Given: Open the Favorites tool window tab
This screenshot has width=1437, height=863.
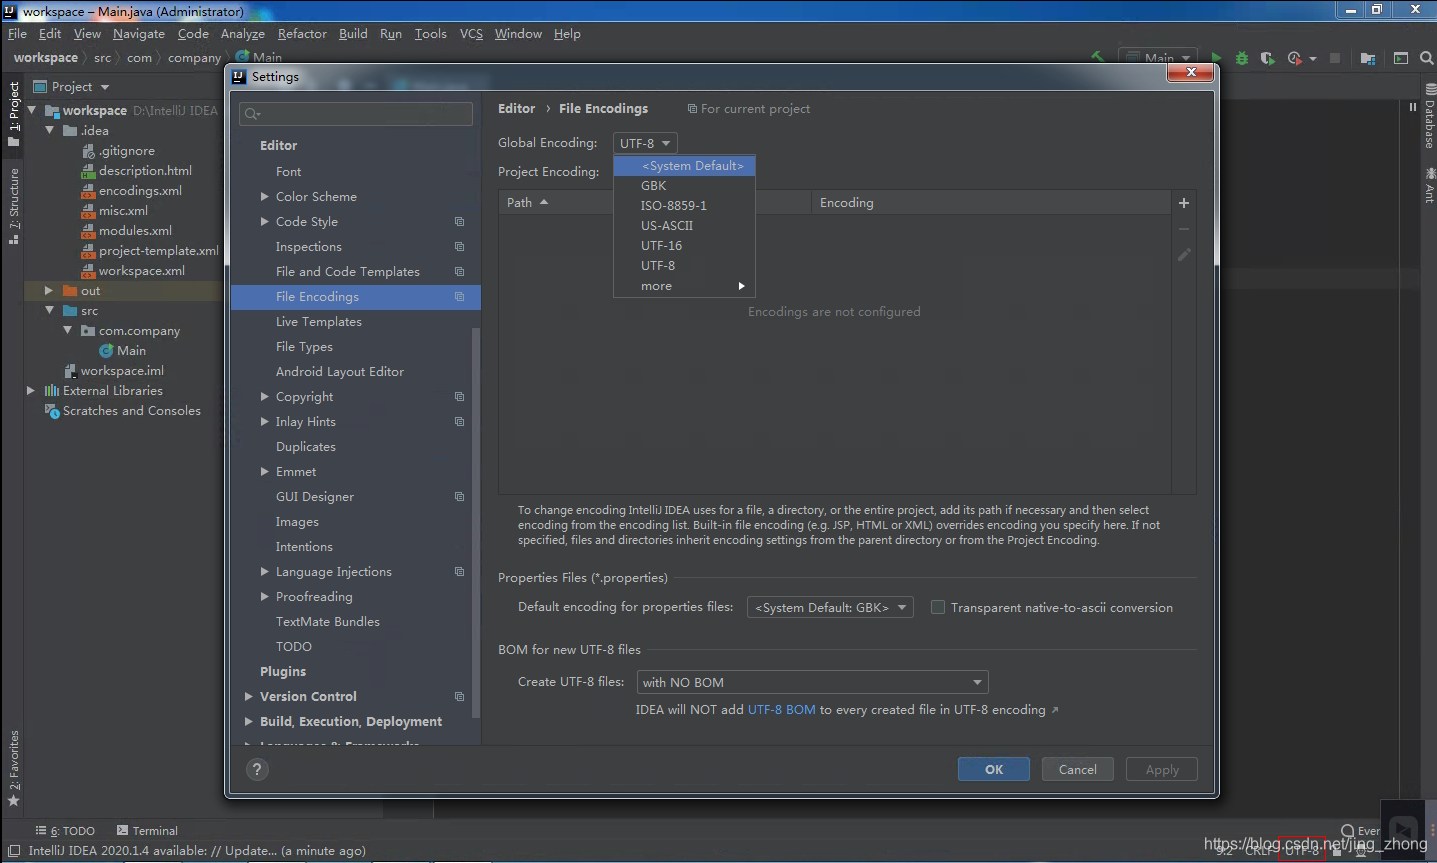Looking at the screenshot, I should [x=13, y=768].
